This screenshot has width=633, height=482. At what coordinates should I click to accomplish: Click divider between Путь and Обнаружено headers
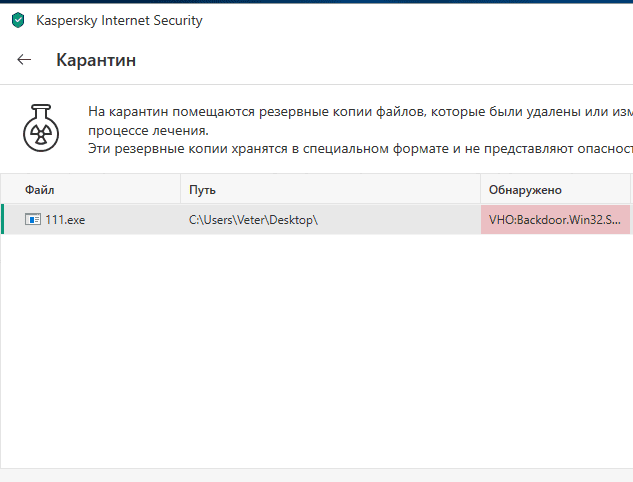[x=481, y=189]
